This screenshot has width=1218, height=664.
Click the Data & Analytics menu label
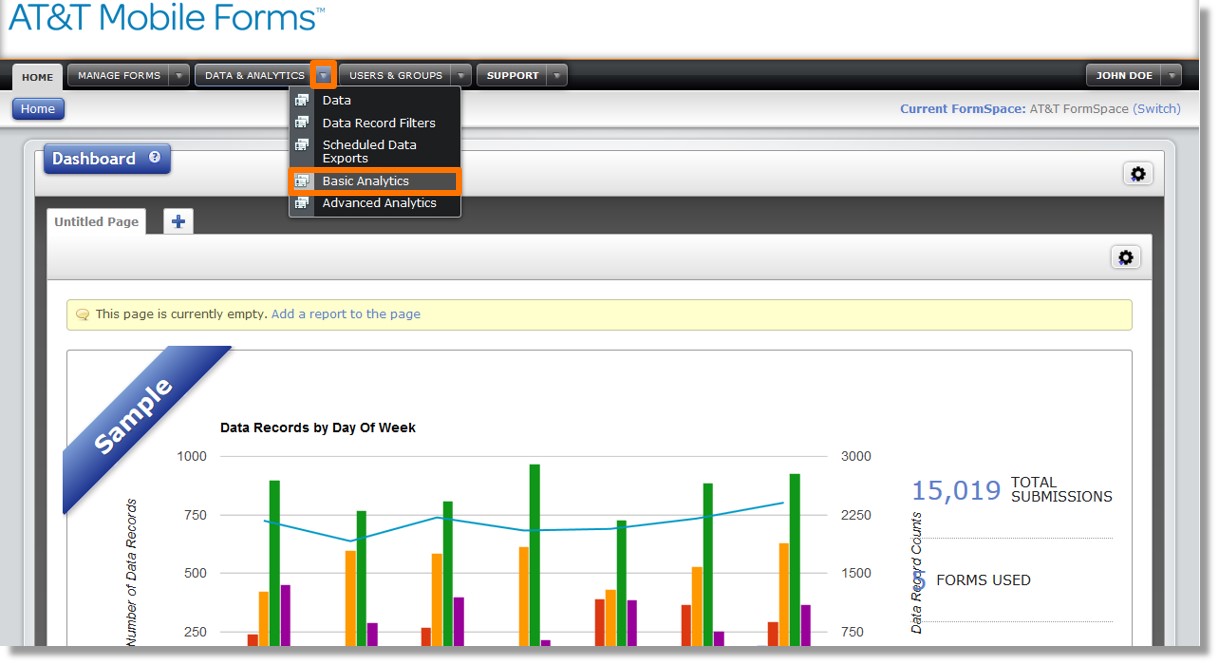point(254,75)
